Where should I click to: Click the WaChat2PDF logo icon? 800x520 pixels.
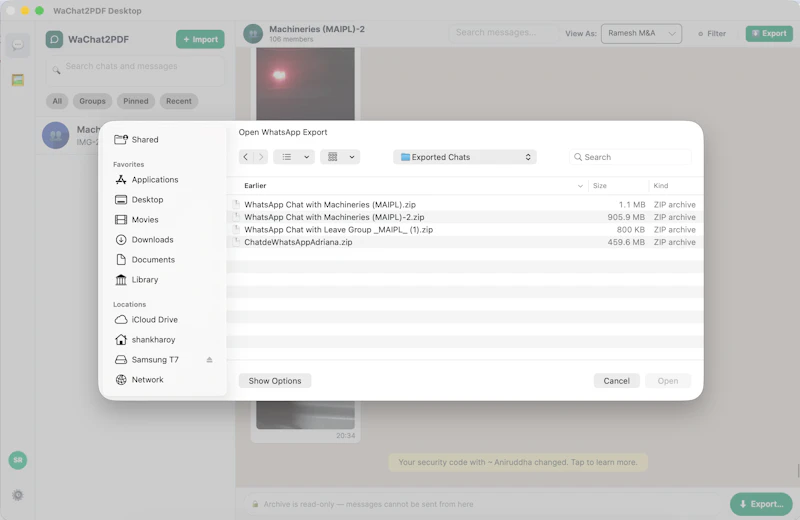[x=54, y=39]
